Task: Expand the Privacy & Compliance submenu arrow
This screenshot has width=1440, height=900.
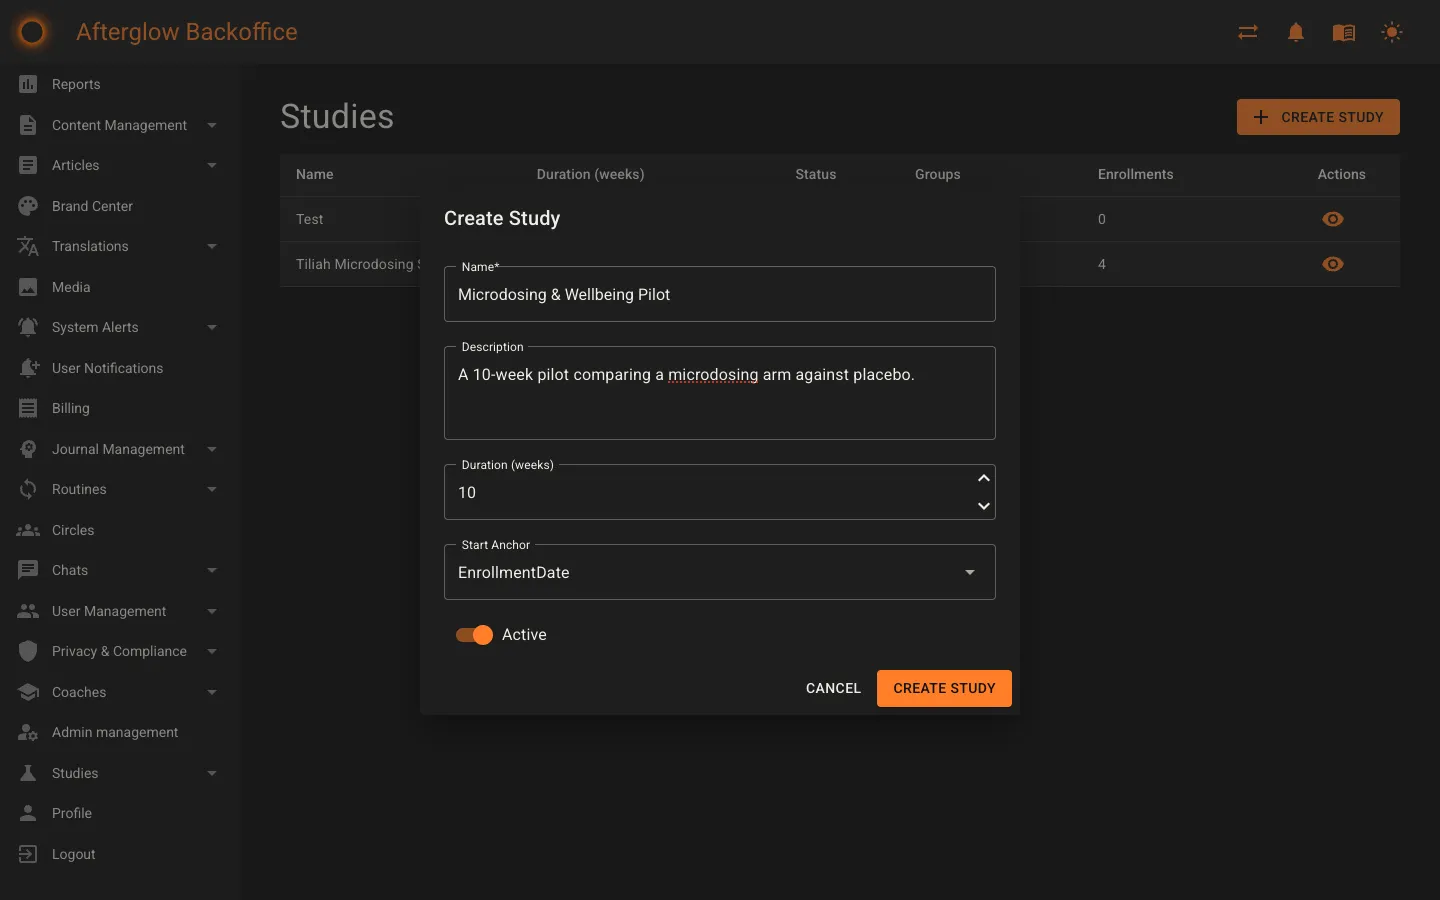Action: [212, 651]
